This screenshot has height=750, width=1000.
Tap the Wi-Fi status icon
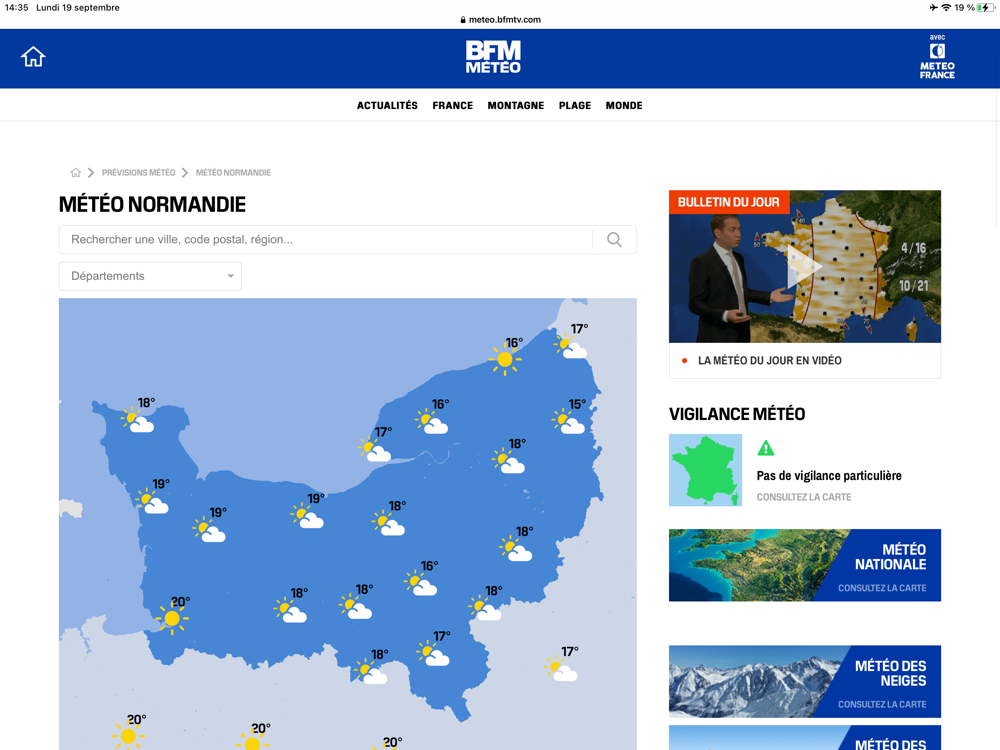[946, 8]
